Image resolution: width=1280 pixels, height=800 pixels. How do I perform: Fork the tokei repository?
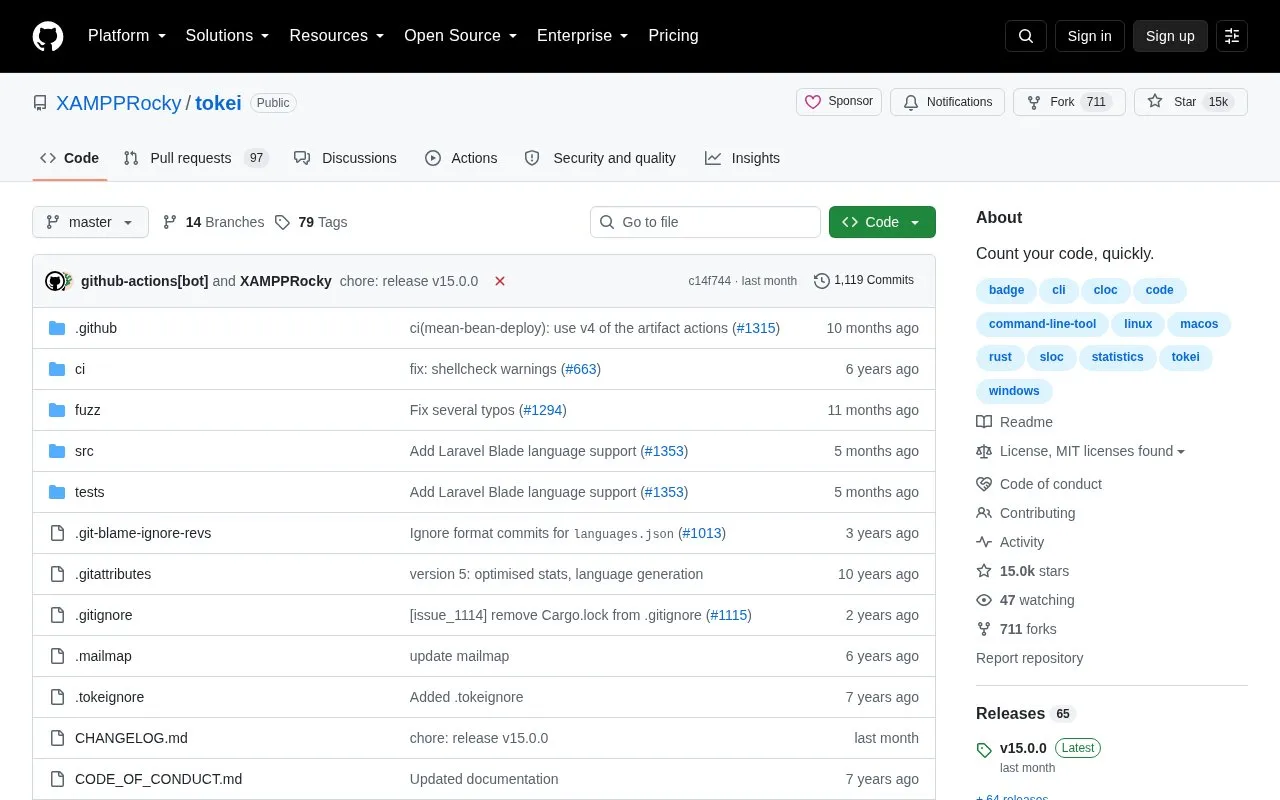1069,102
